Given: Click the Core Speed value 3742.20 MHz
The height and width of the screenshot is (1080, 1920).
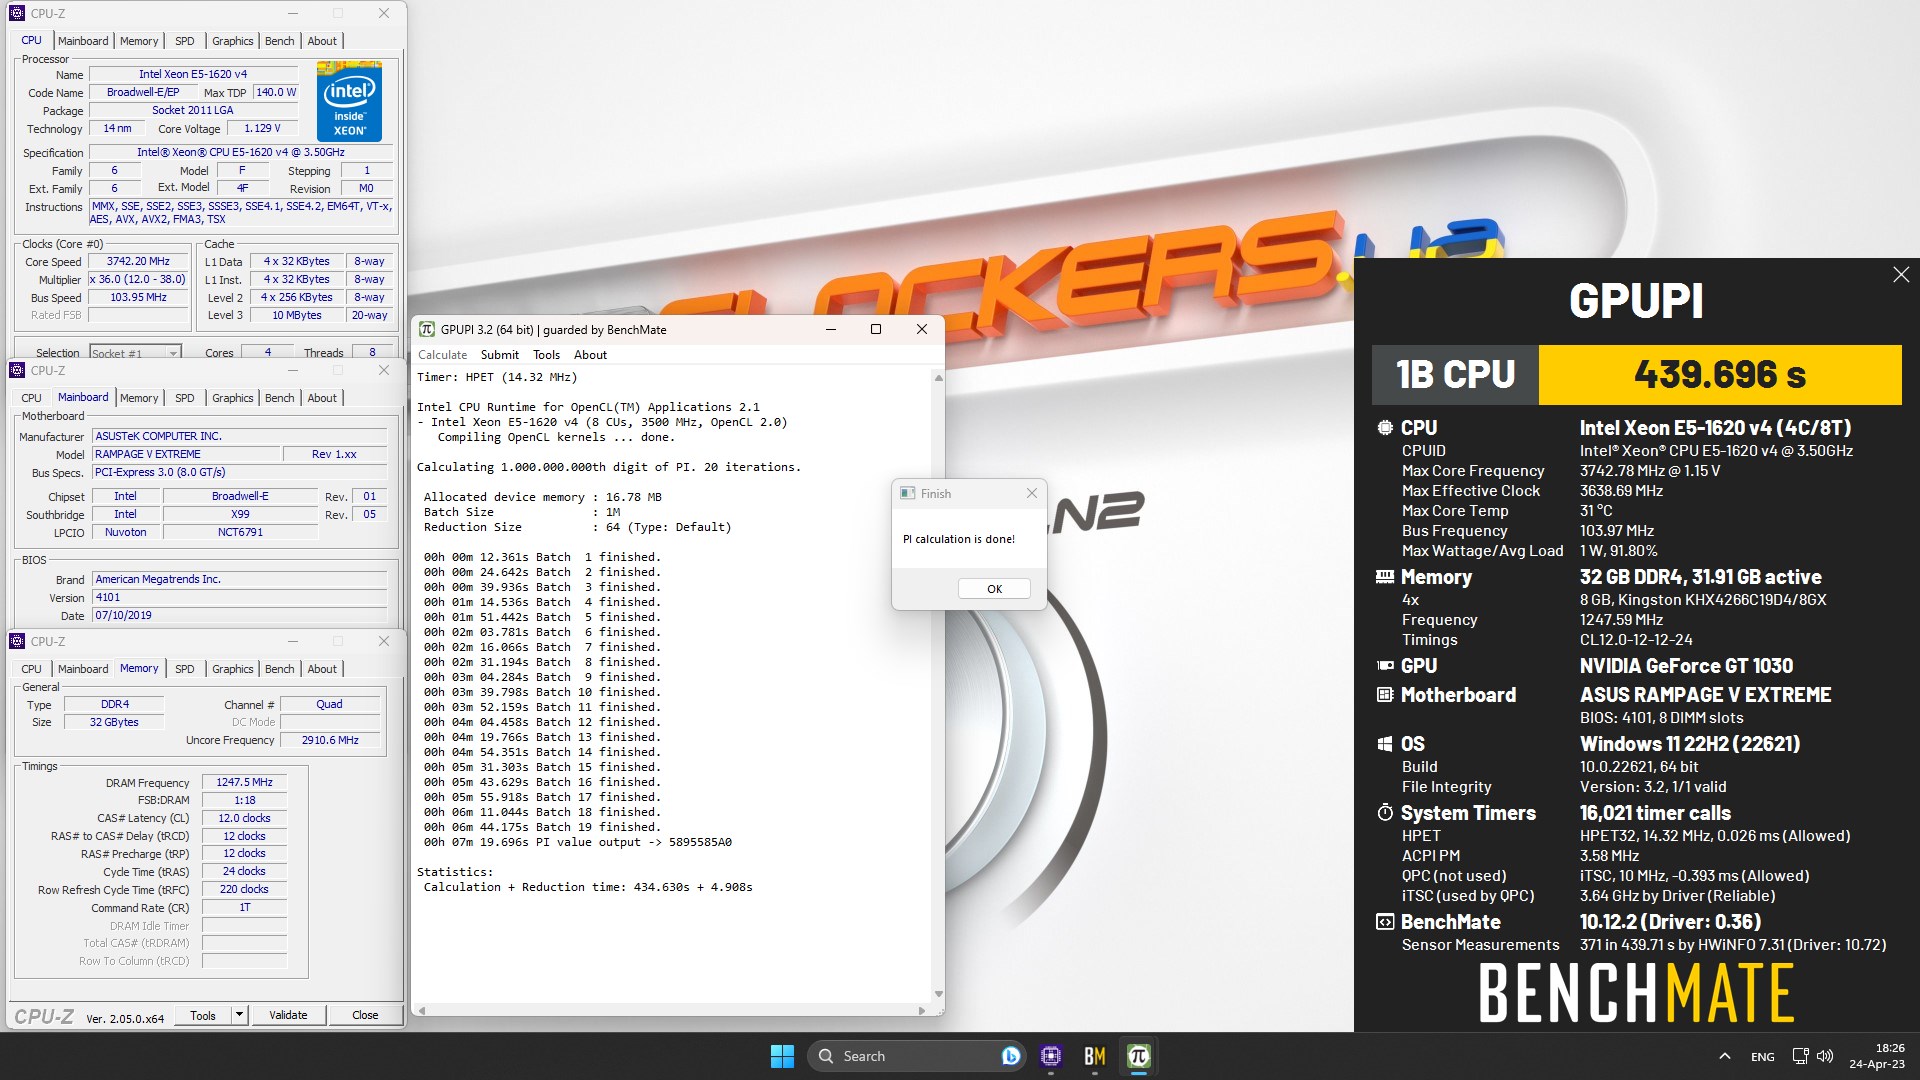Looking at the screenshot, I should point(139,261).
